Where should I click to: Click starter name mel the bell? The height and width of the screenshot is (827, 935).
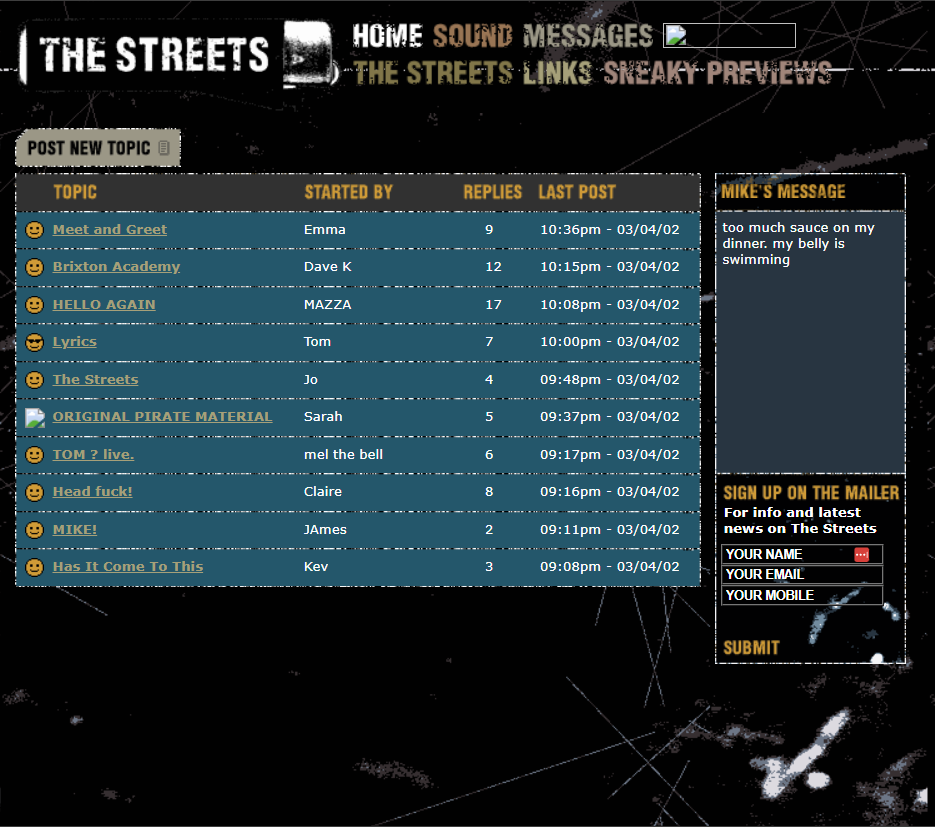343,454
